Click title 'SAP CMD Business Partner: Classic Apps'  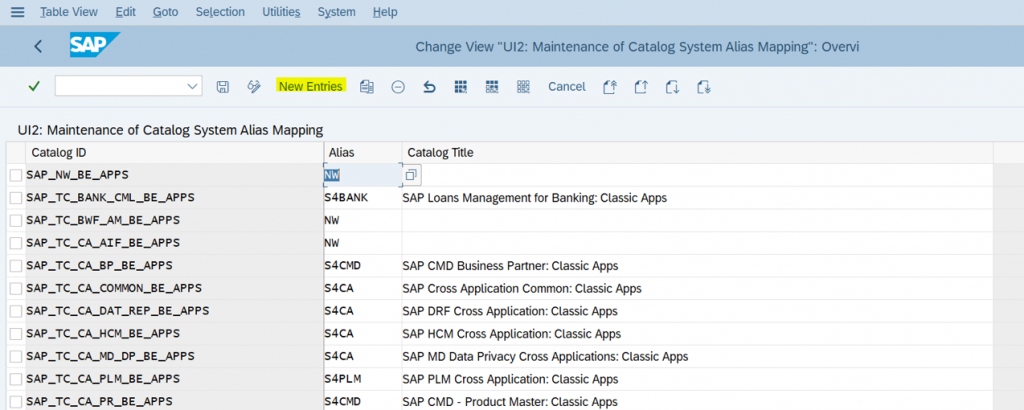[511, 266]
